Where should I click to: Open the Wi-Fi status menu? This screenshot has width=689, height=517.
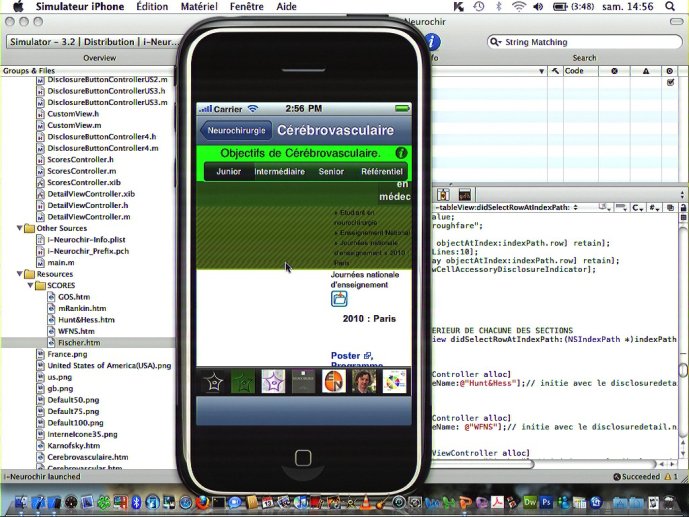[x=519, y=7]
